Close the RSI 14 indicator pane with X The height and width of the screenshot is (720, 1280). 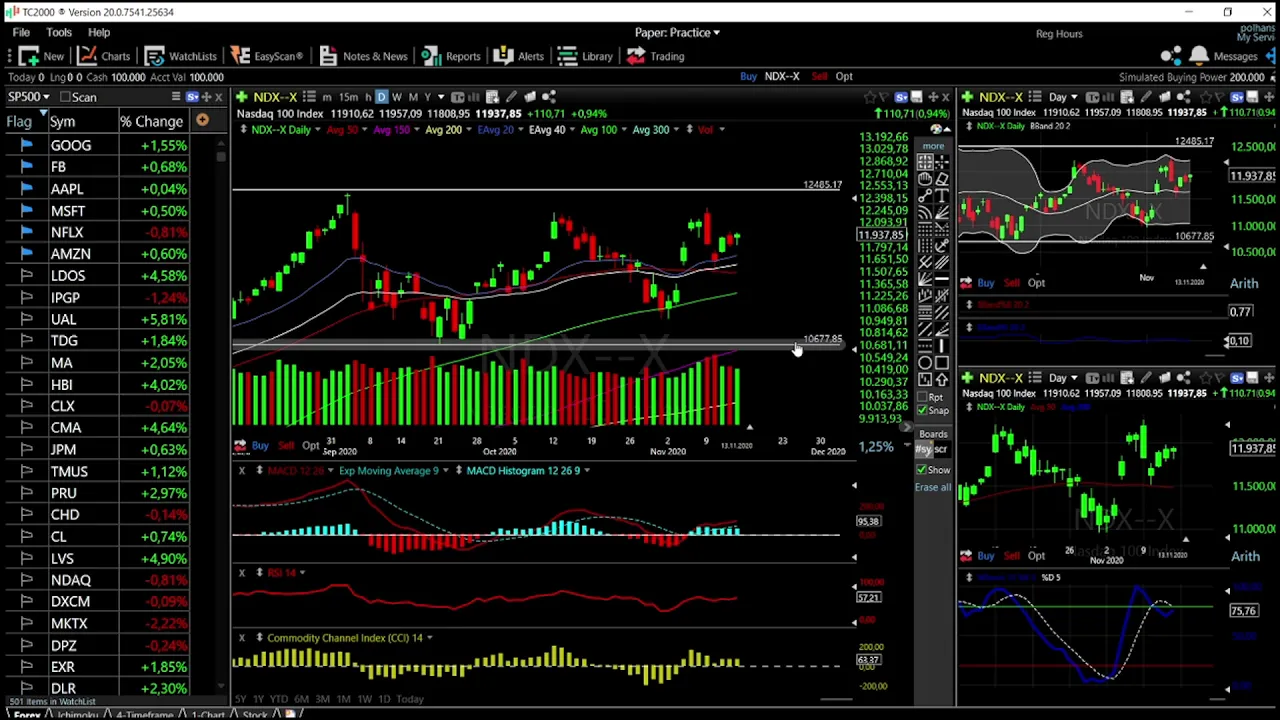point(242,572)
